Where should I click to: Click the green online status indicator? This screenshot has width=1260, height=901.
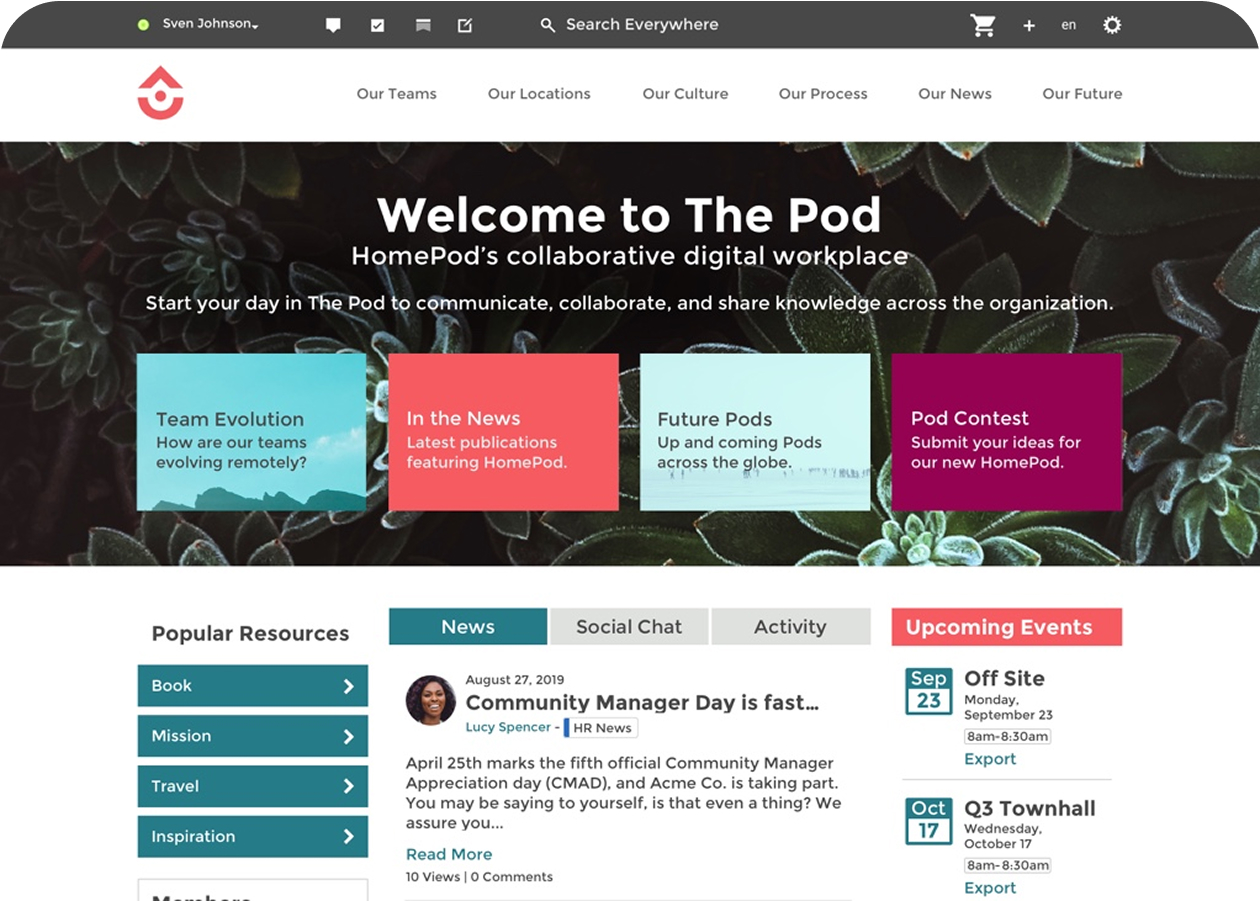coord(143,24)
